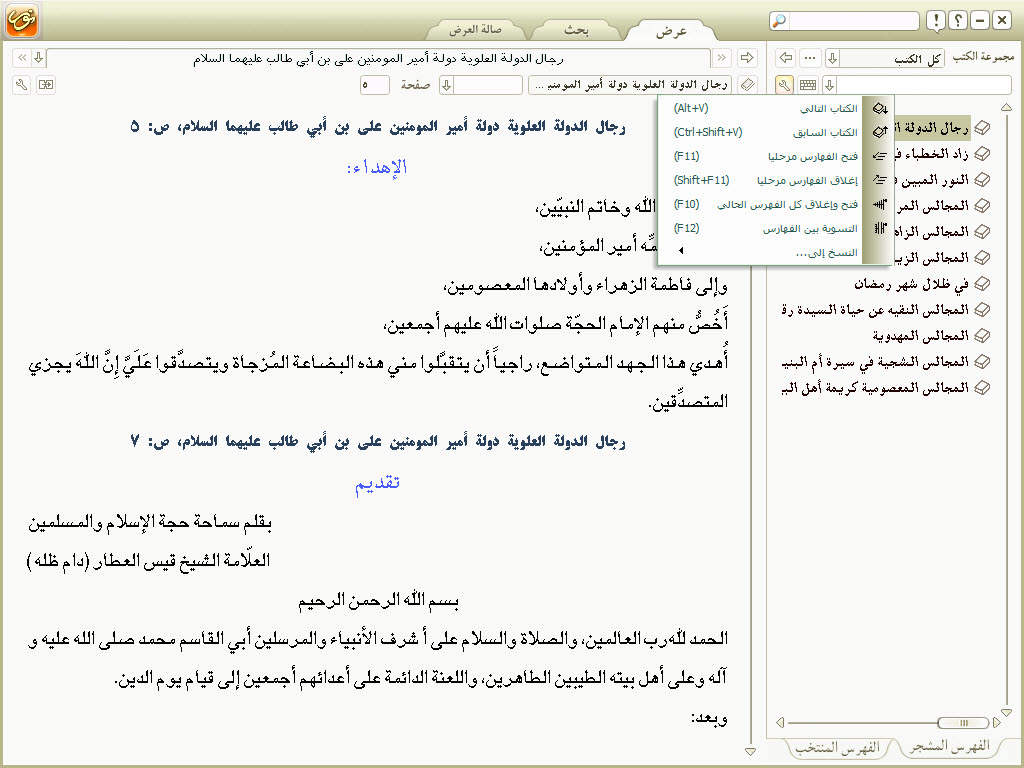Click the left arrow icon beside book group
The height and width of the screenshot is (768, 1024).
pyautogui.click(x=786, y=58)
